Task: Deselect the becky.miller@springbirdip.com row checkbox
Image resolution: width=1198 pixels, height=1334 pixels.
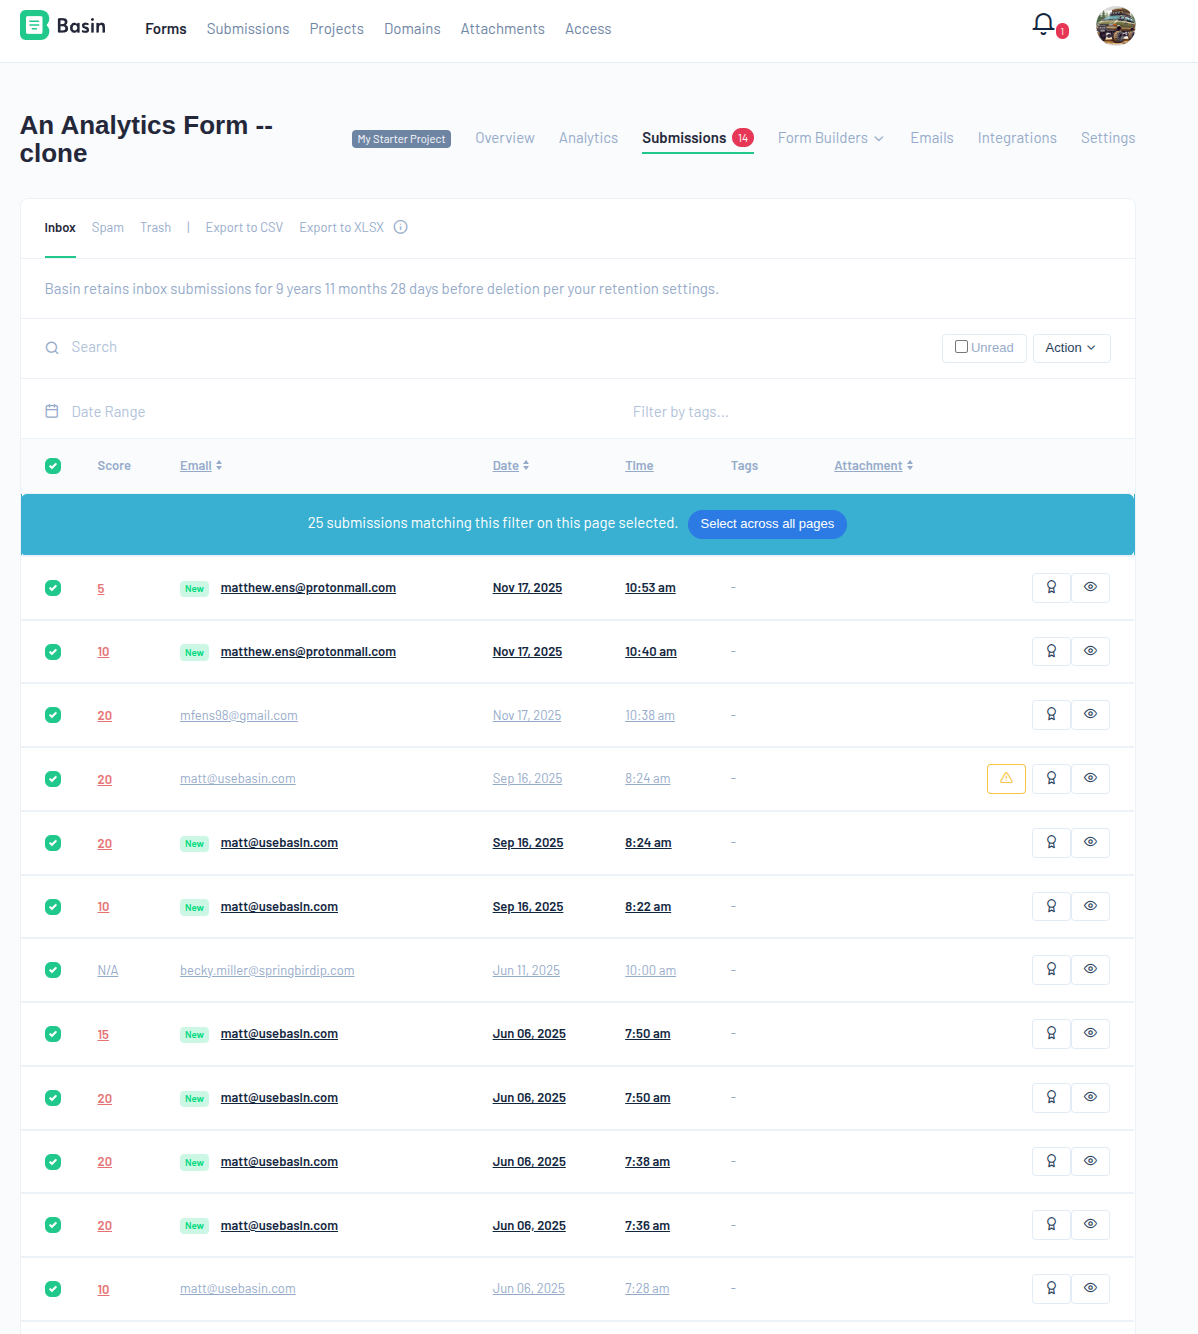Action: (x=53, y=970)
